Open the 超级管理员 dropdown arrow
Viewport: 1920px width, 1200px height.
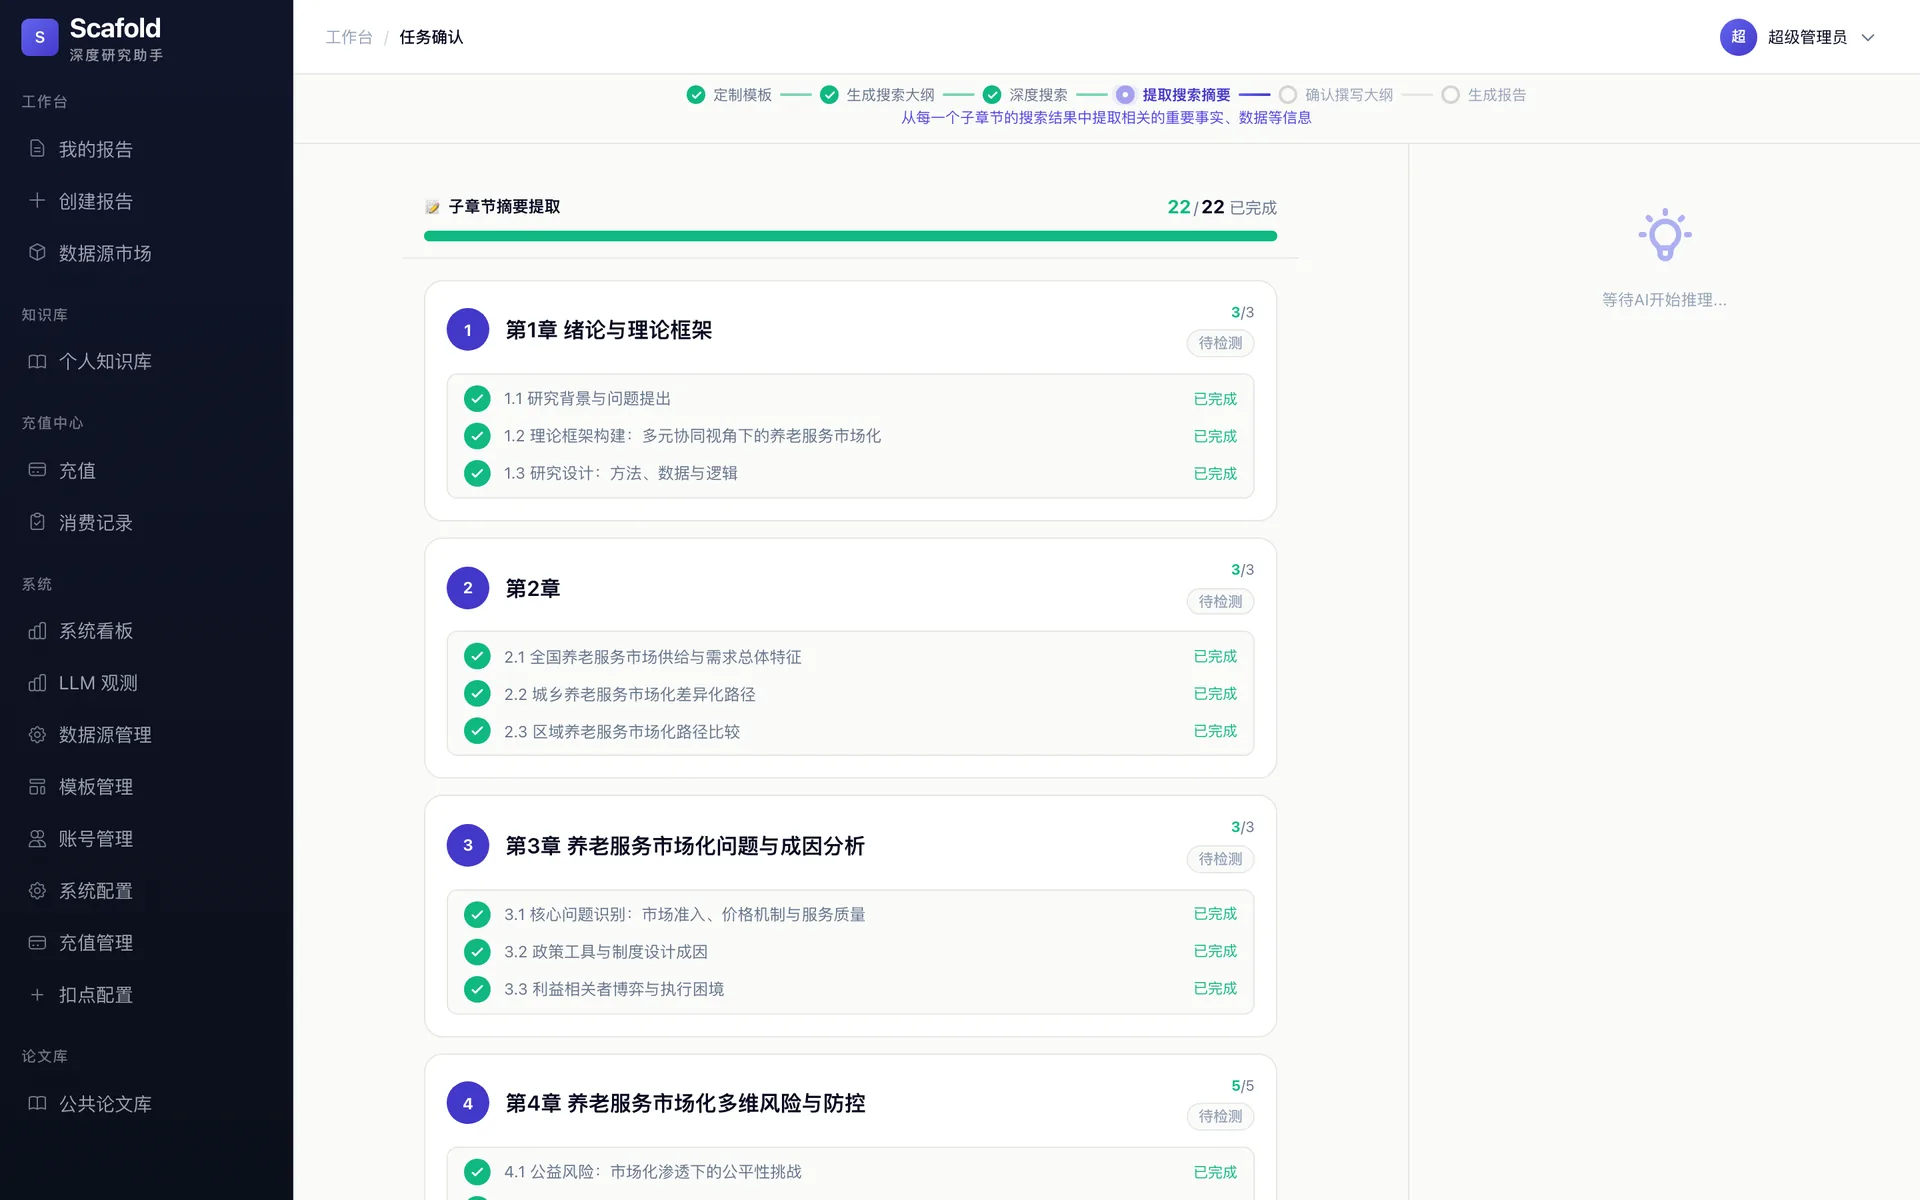tap(1867, 38)
